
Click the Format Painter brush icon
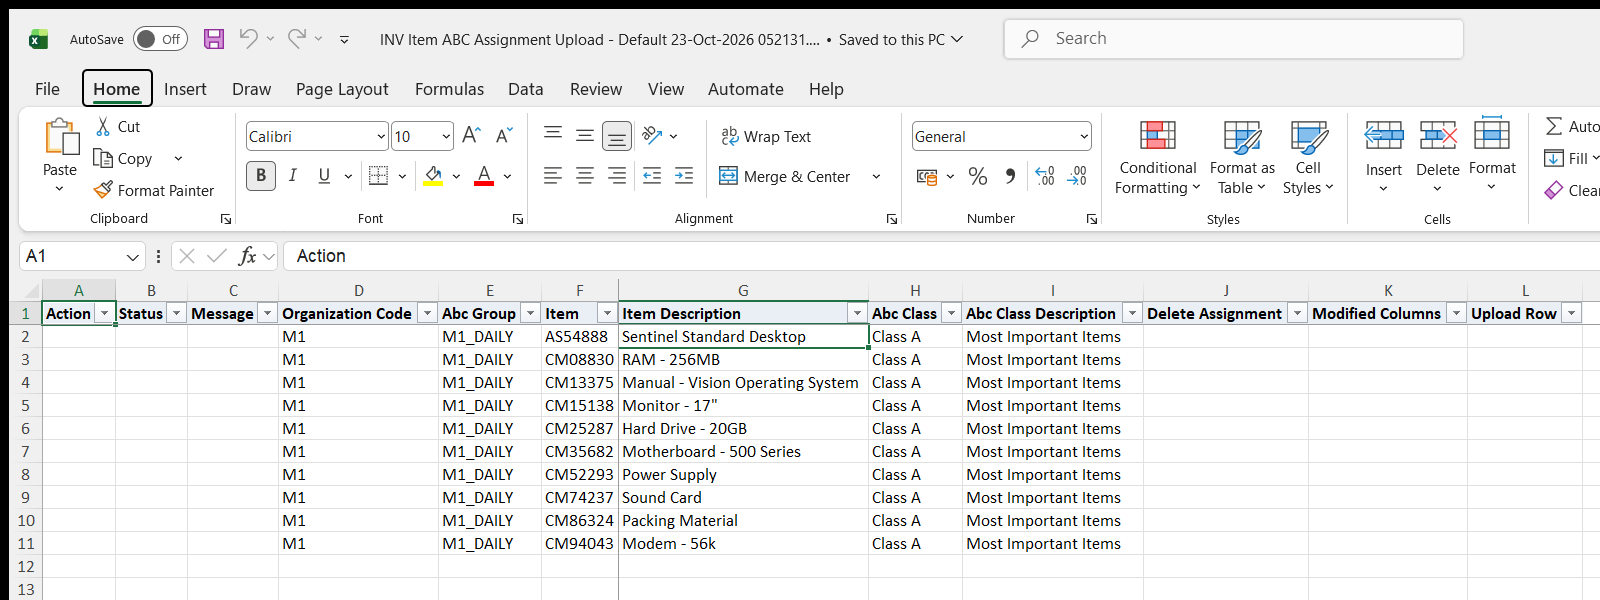103,189
